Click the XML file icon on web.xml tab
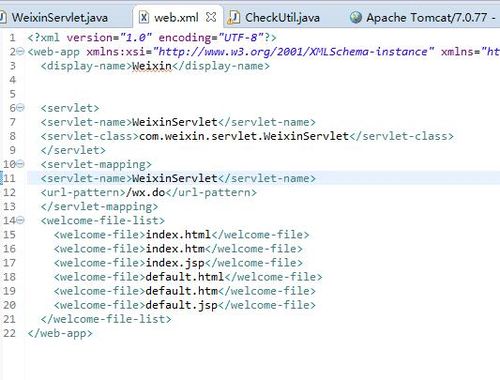The width and height of the screenshot is (500, 380). pos(144,17)
